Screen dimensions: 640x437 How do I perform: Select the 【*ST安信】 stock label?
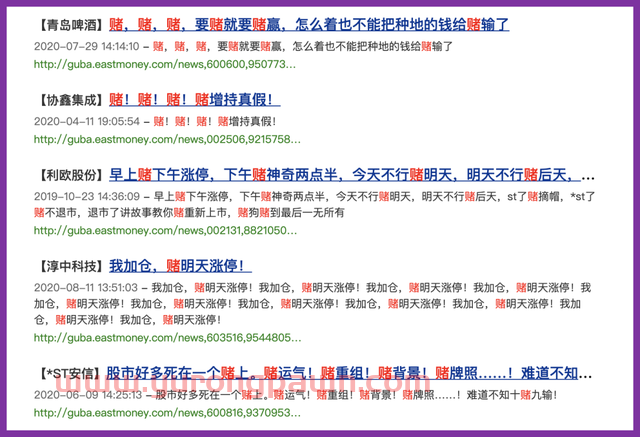[x=69, y=373]
